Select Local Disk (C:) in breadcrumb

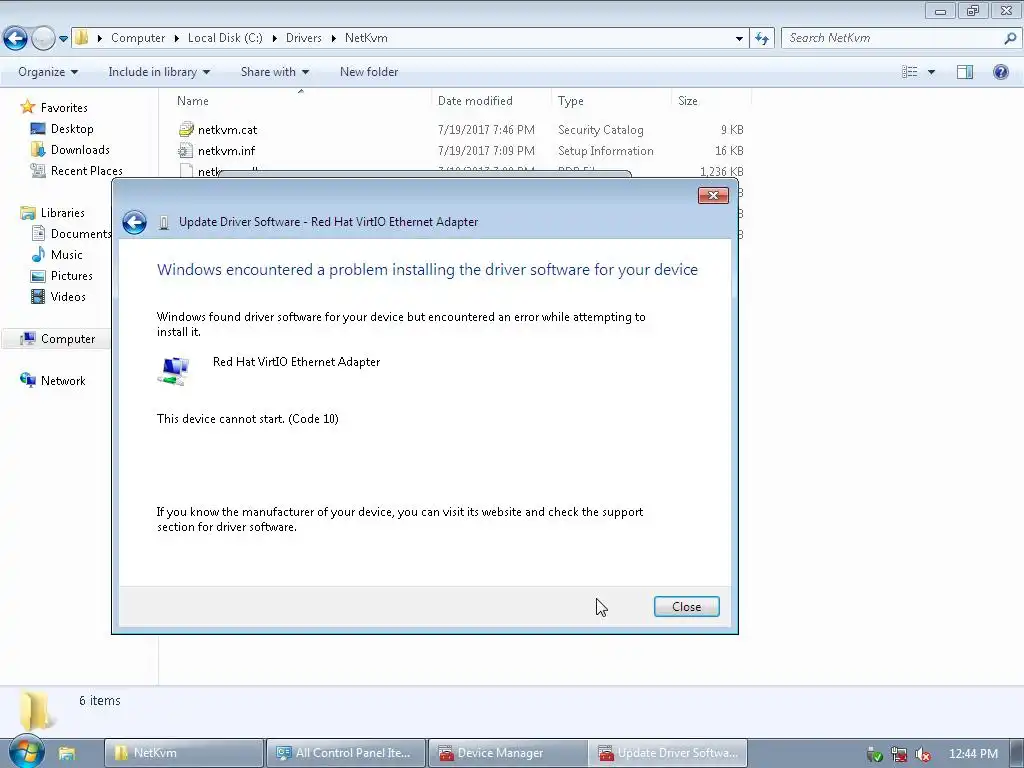click(225, 38)
